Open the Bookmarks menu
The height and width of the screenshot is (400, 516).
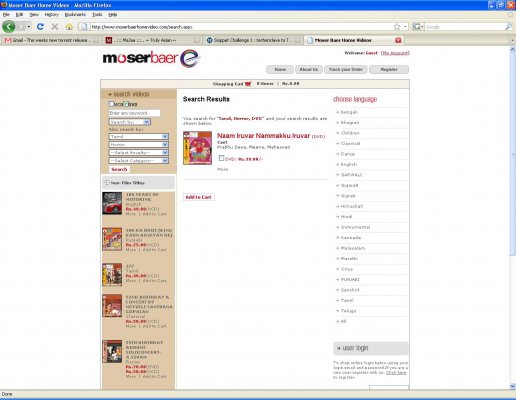click(75, 15)
